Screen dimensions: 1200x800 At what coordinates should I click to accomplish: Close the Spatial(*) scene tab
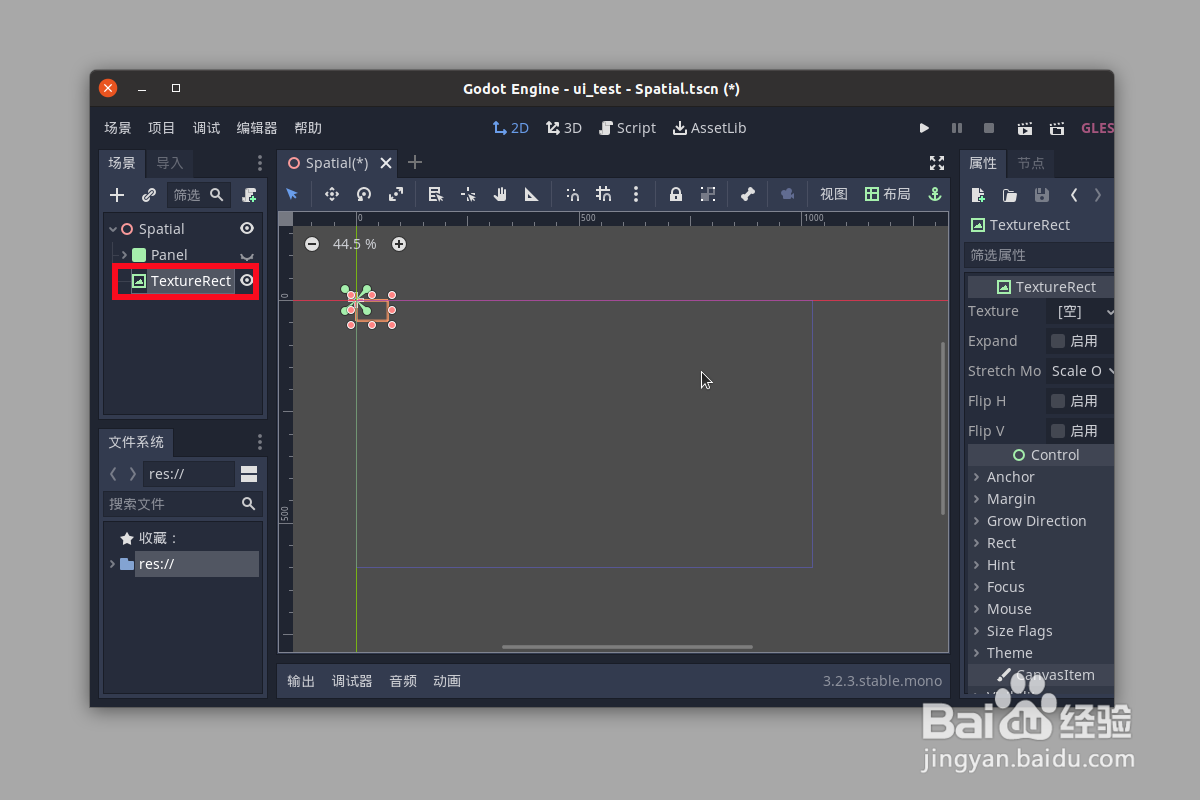(x=386, y=163)
